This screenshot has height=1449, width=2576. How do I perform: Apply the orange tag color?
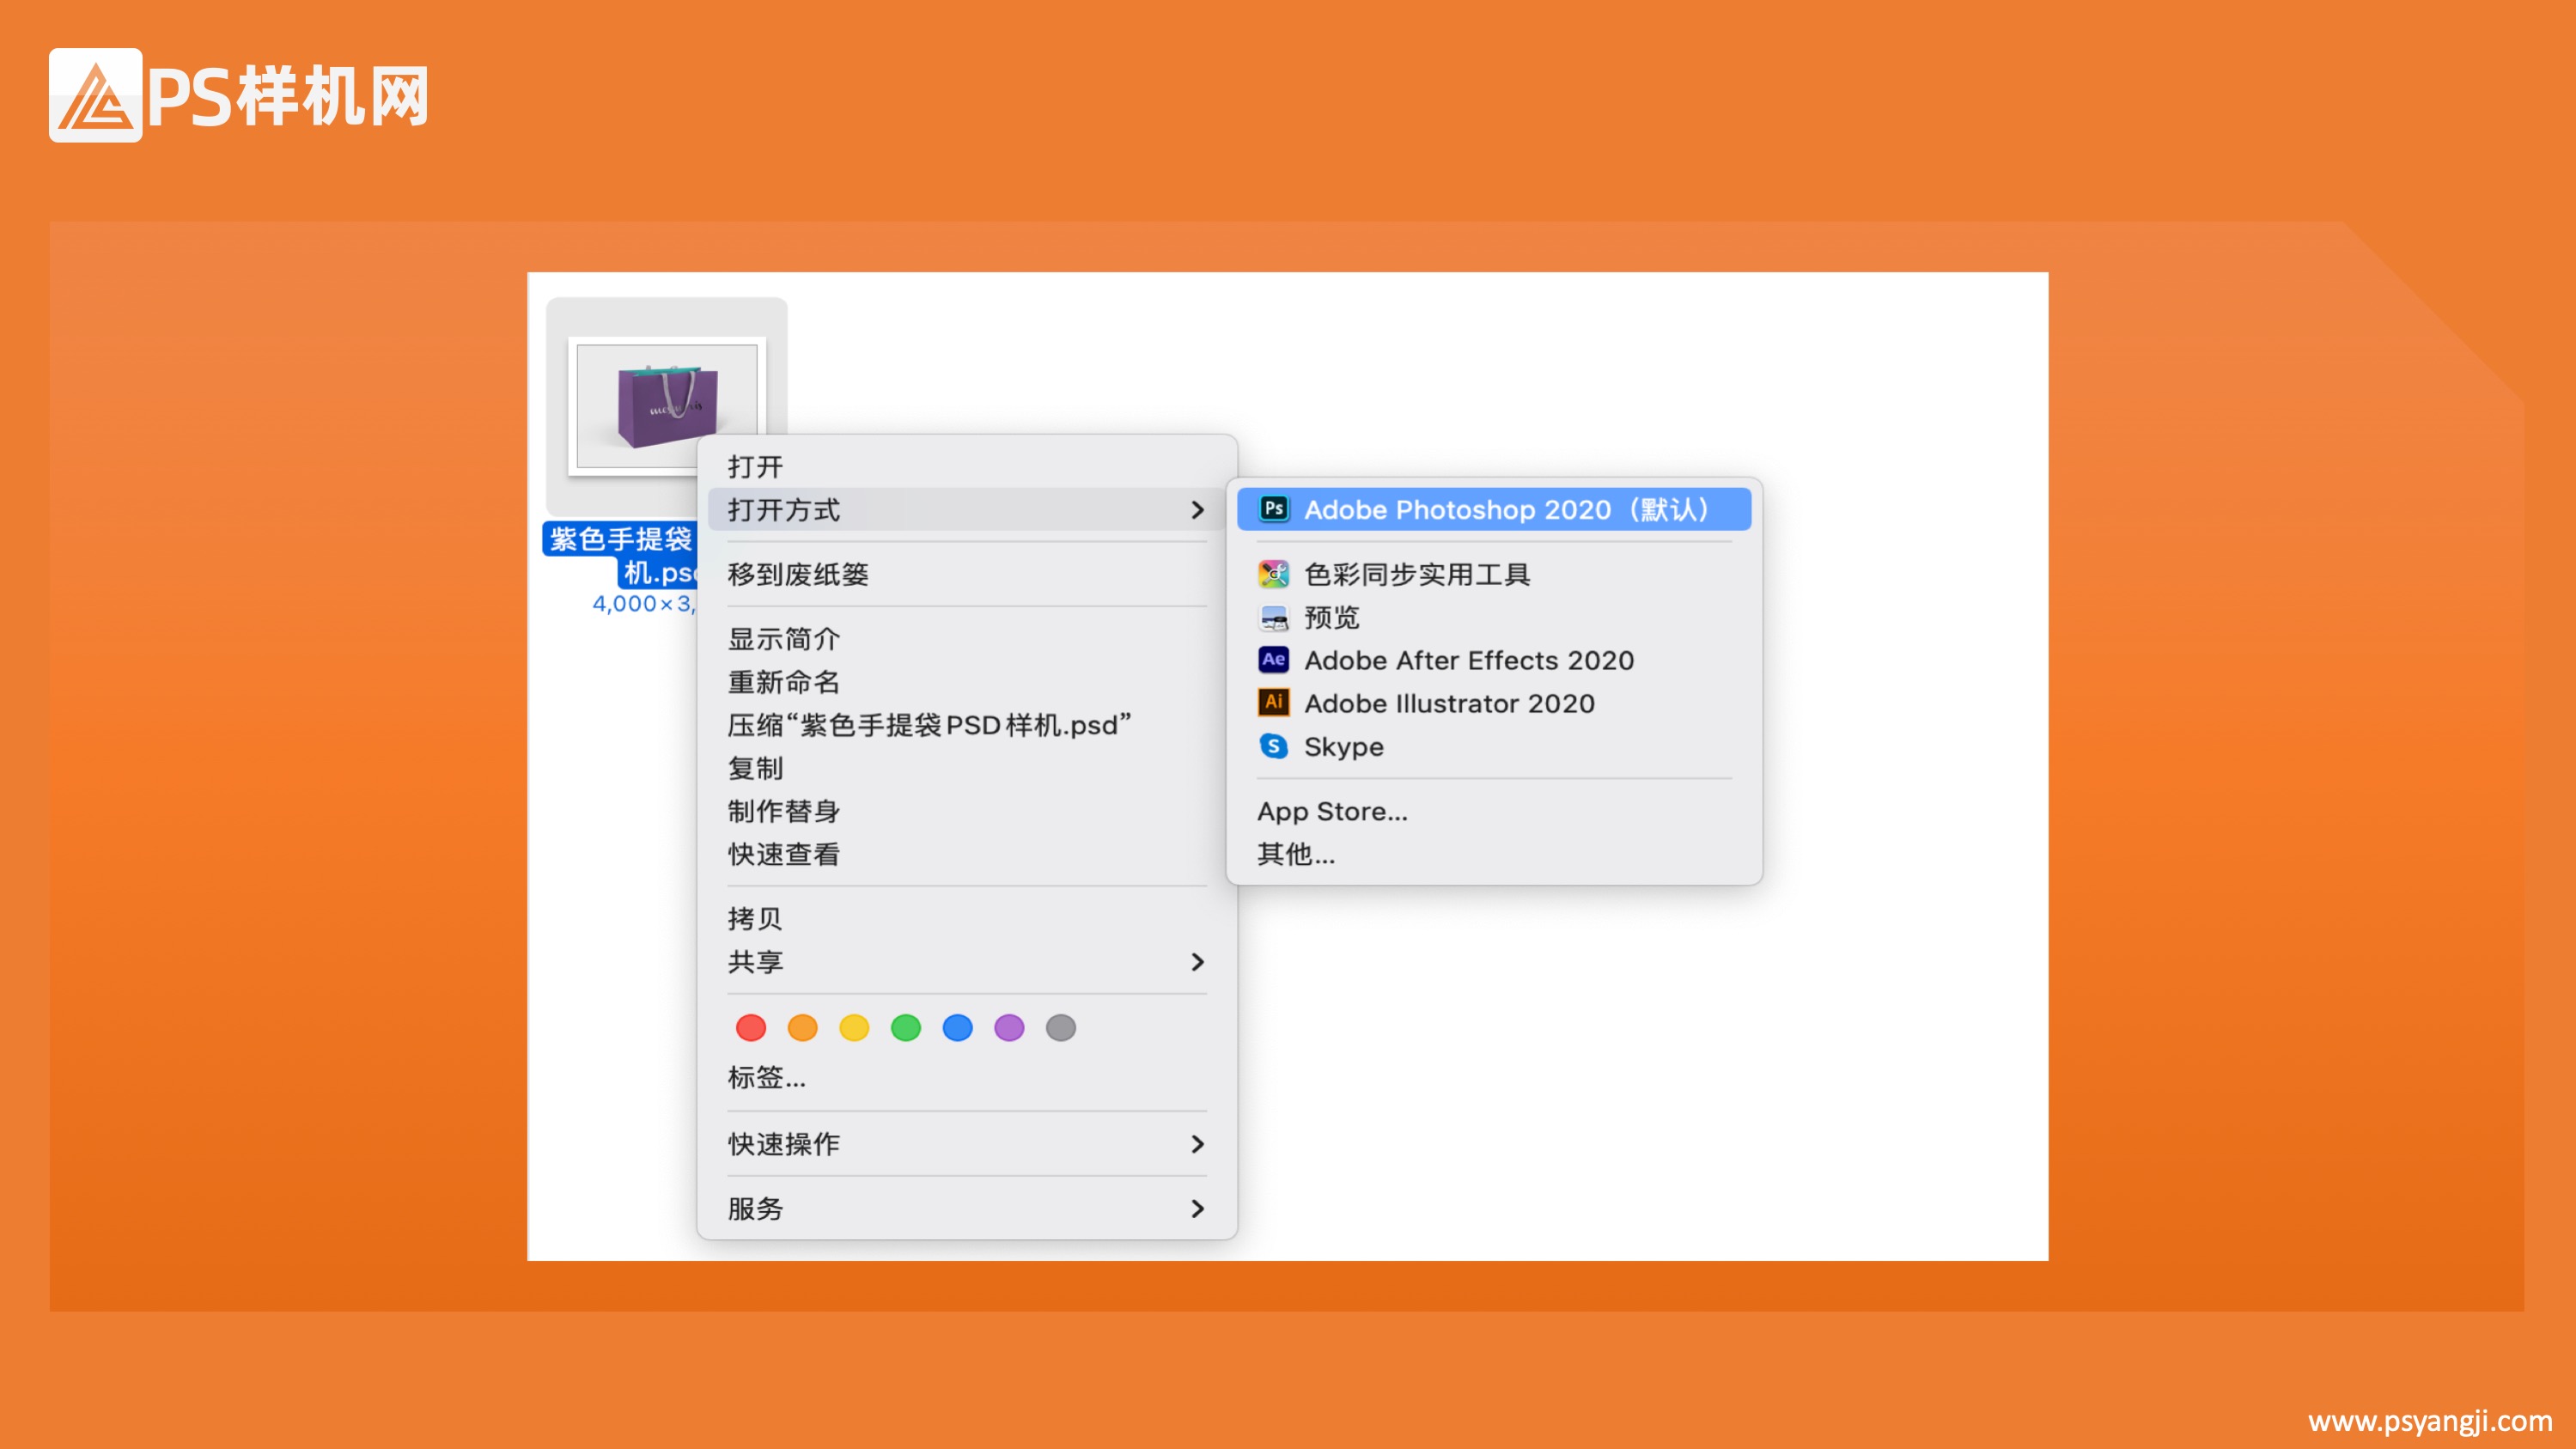point(803,1027)
